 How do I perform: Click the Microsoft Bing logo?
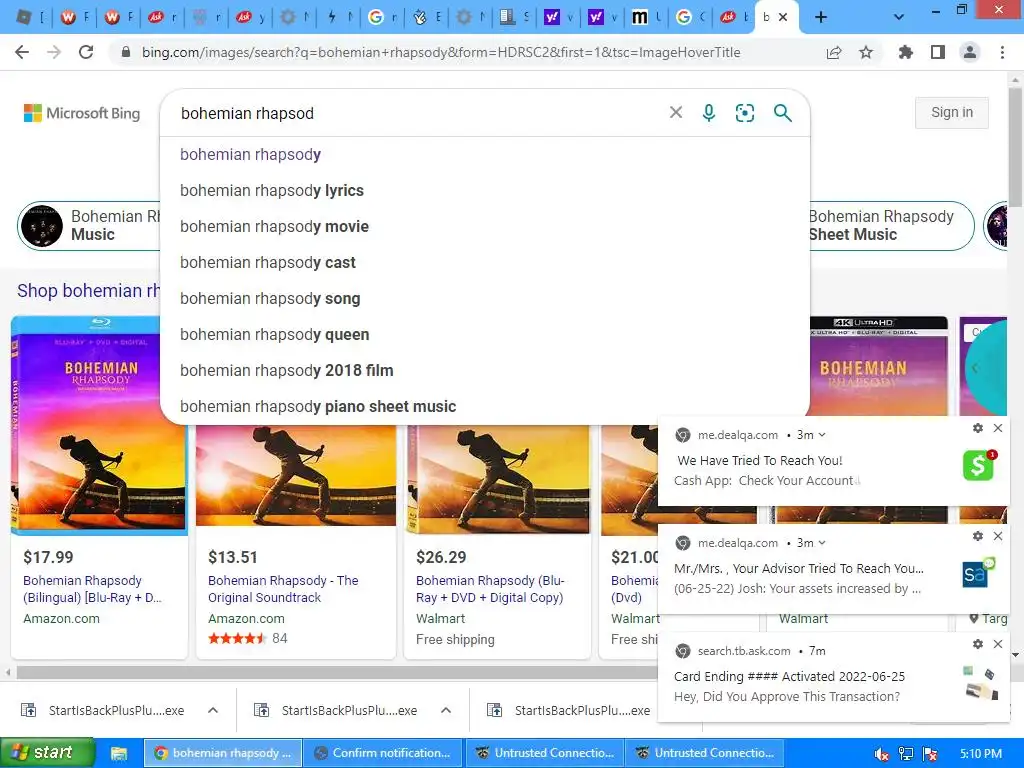coord(82,113)
